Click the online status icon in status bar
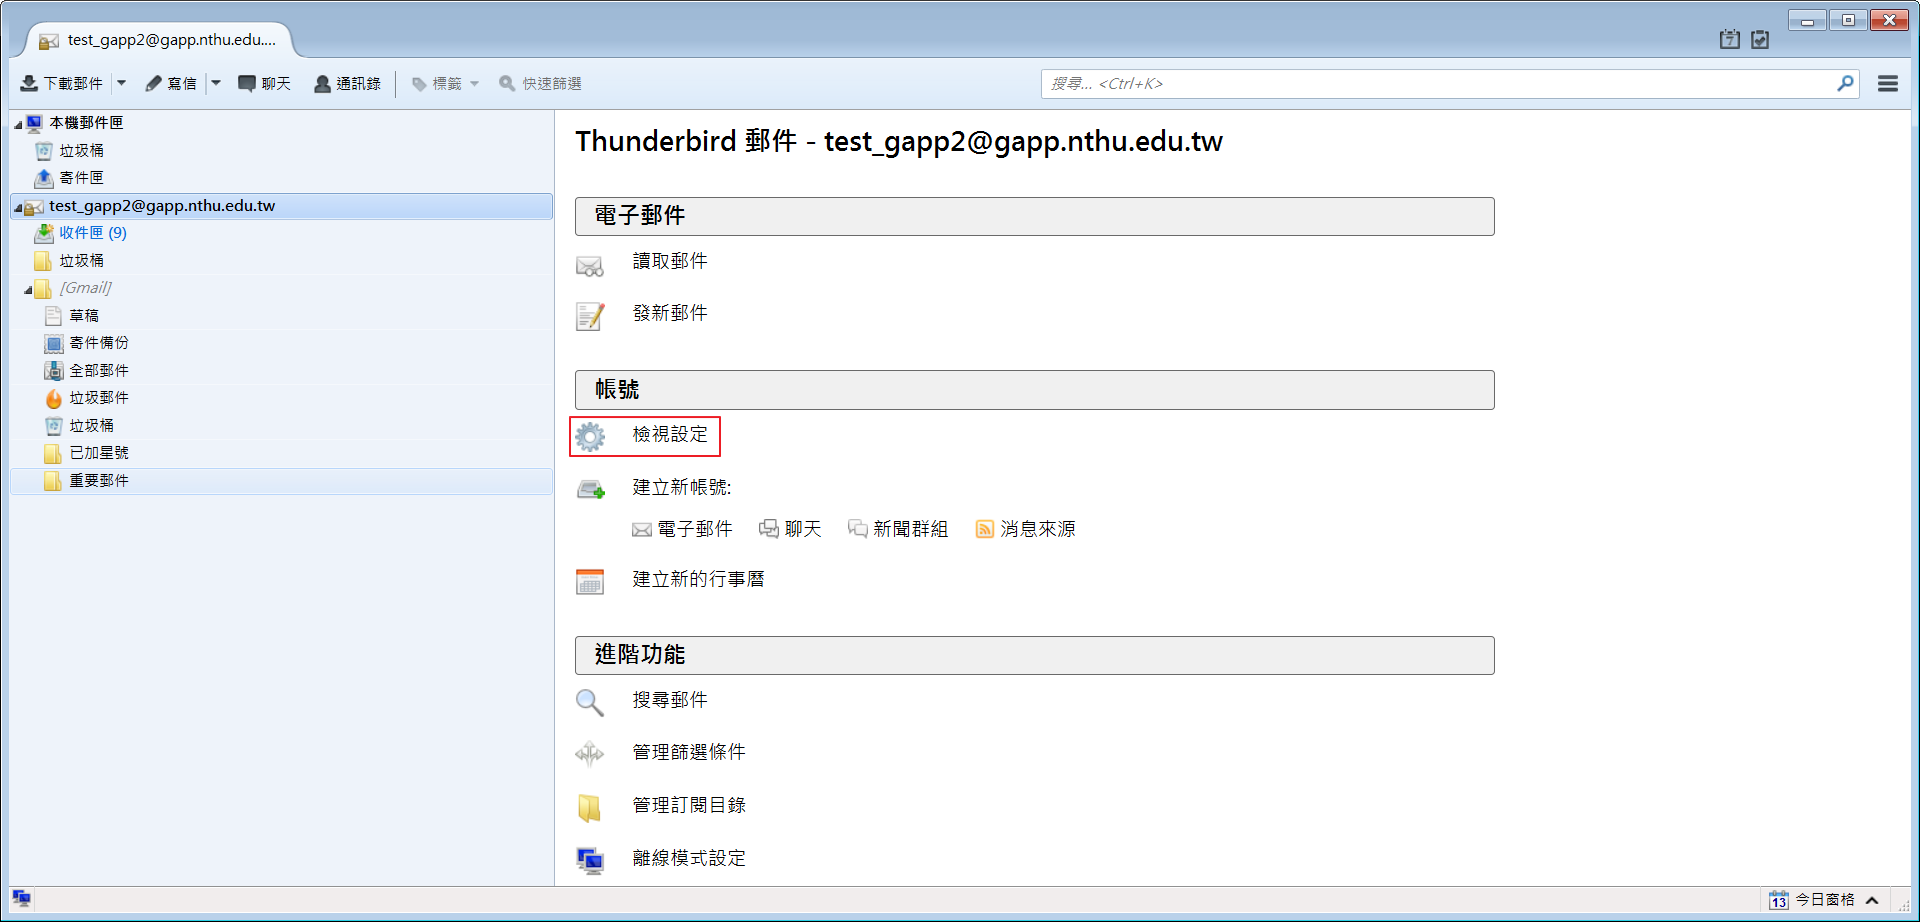 point(22,898)
